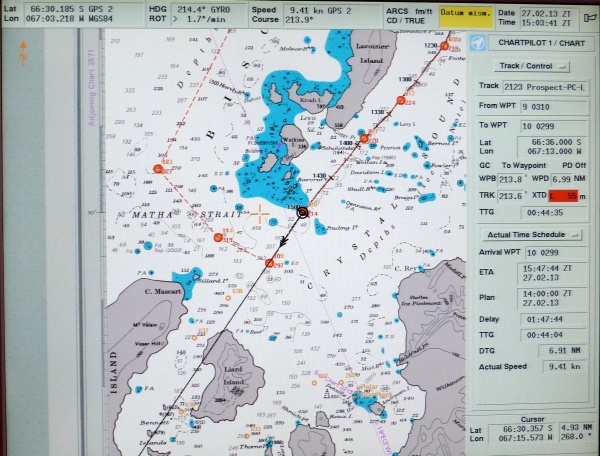Click the red XTD cross-track value
Image resolution: width=600 pixels, height=456 pixels.
pos(571,197)
